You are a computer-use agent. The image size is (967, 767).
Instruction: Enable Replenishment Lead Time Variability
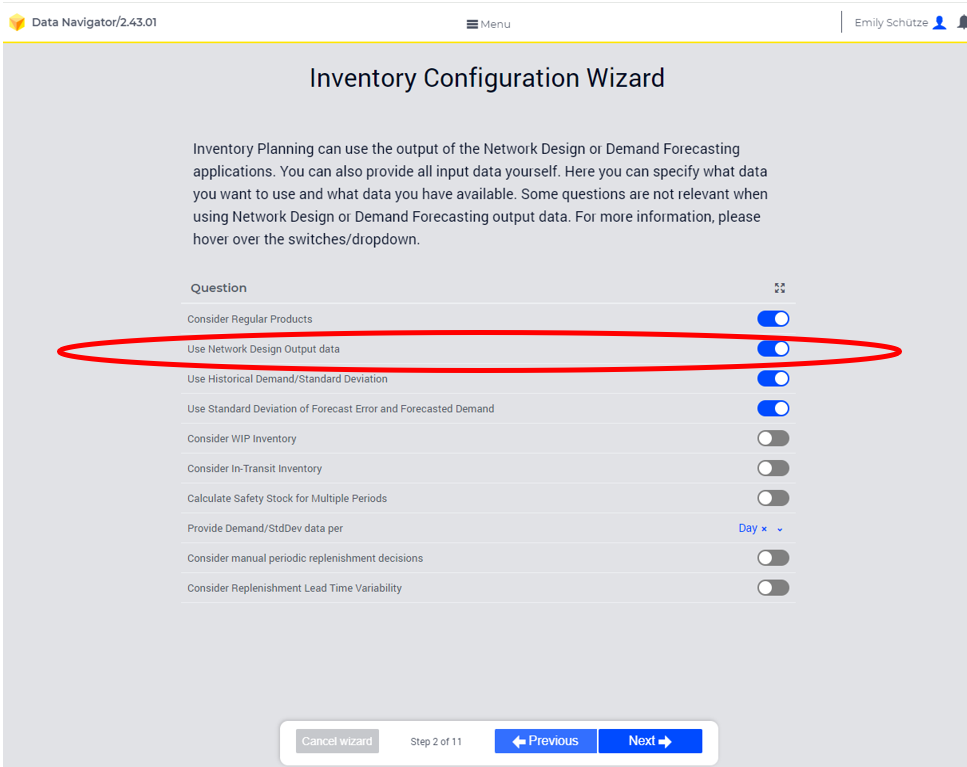[x=773, y=588]
